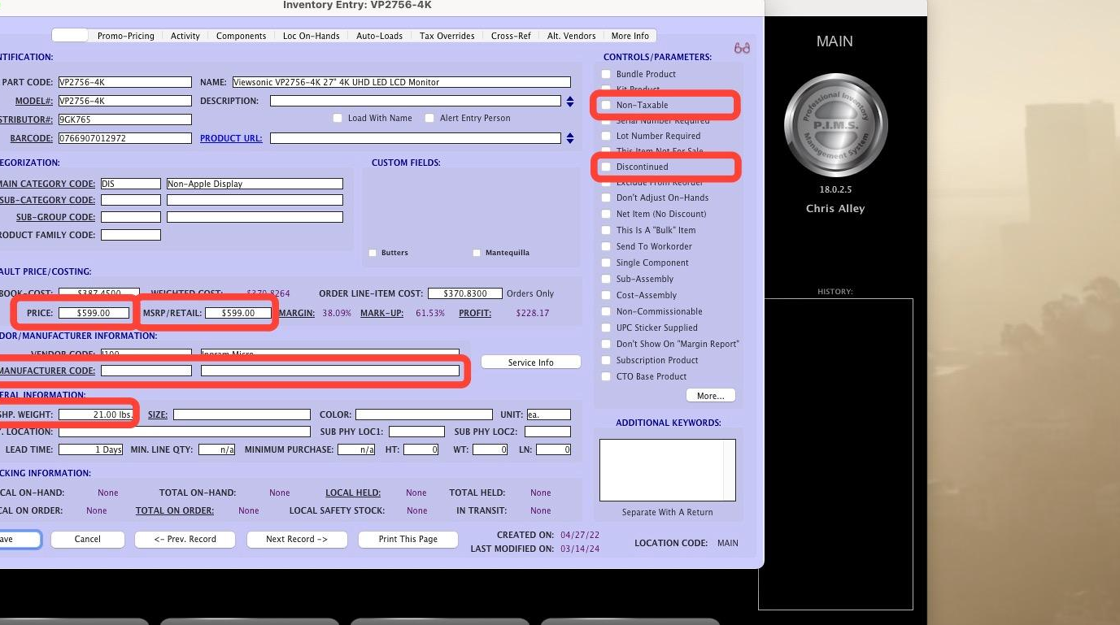1120x625 pixels.
Task: Check This Is A "Bulk" Item
Action: (606, 230)
